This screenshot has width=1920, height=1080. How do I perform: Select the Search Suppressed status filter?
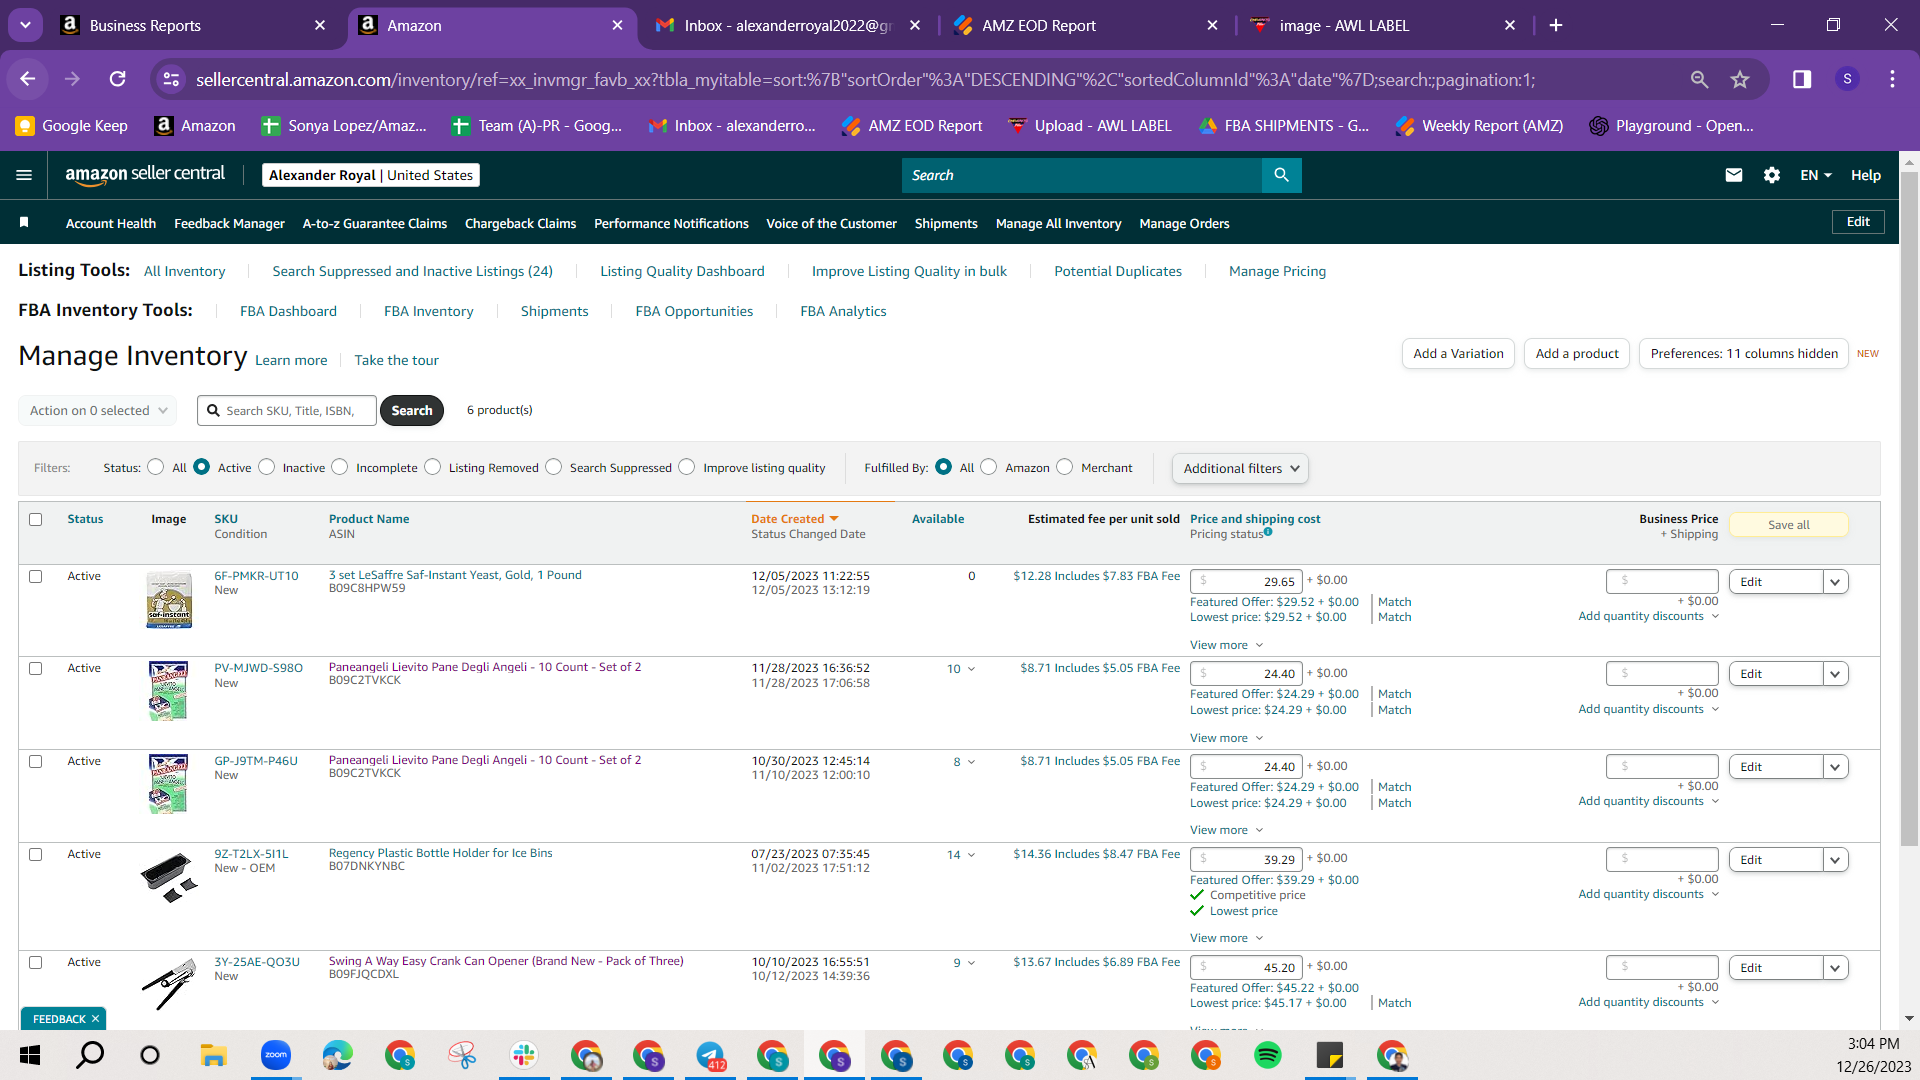(554, 467)
